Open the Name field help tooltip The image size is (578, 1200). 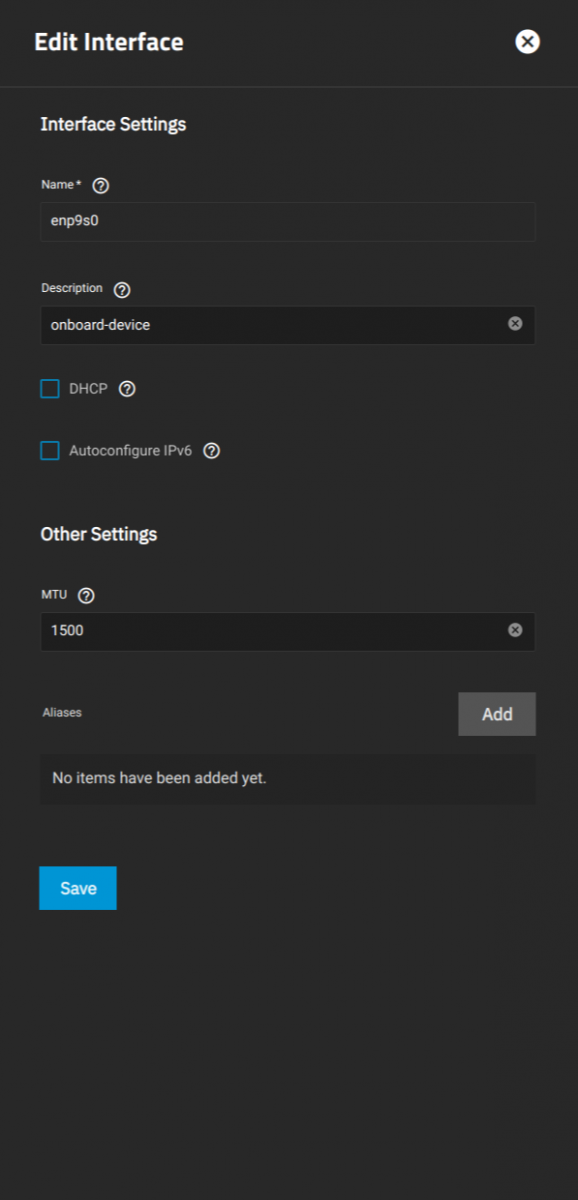100,186
